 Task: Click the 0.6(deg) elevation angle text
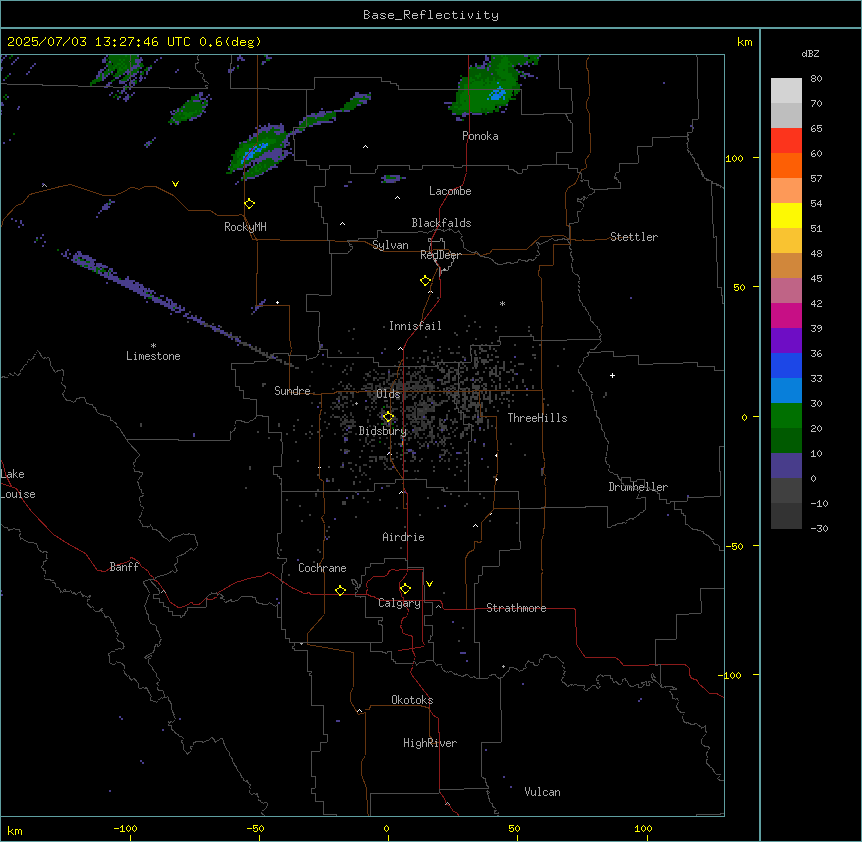[230, 42]
